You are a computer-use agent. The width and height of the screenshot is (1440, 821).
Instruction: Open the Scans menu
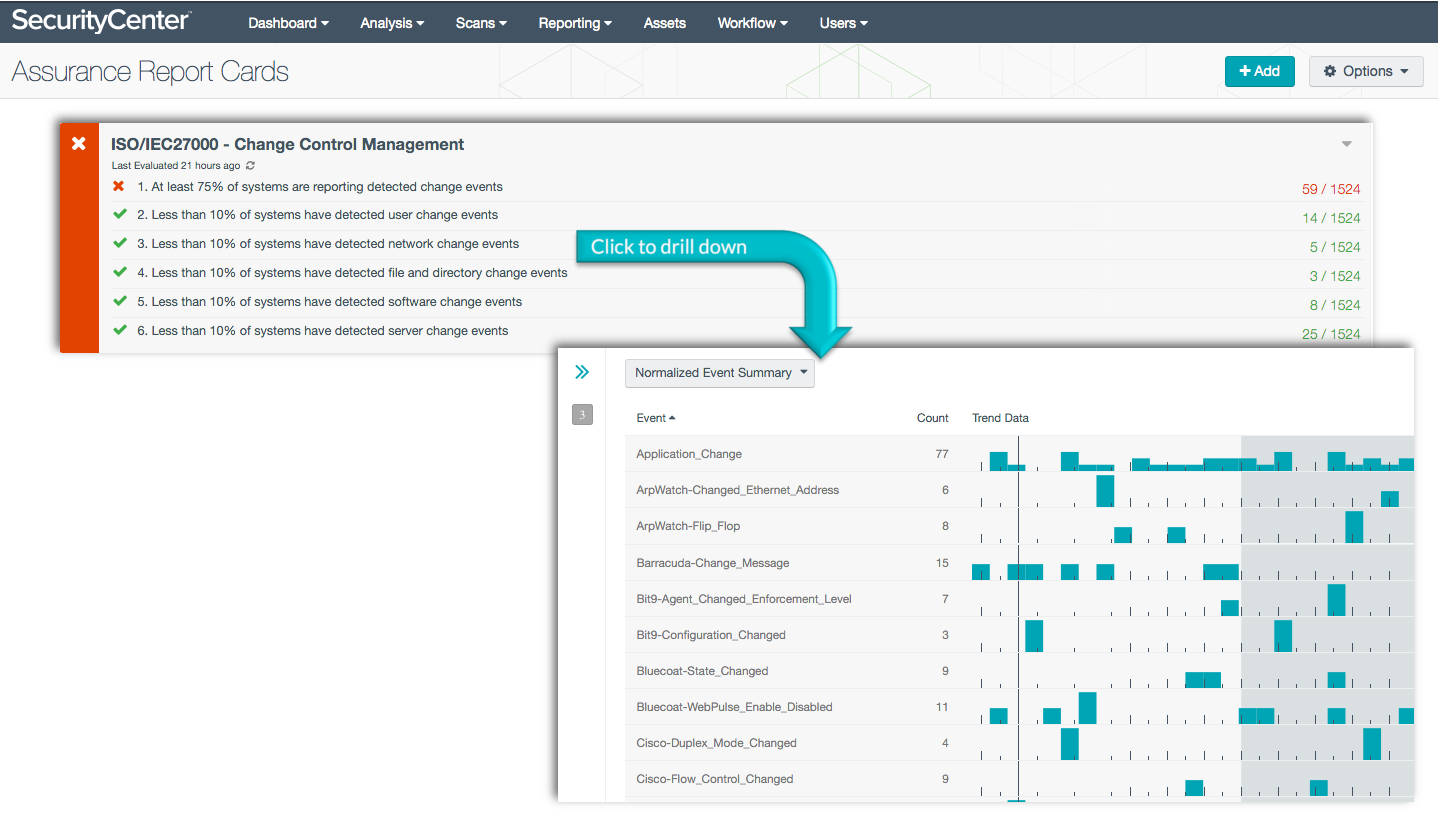tap(481, 23)
